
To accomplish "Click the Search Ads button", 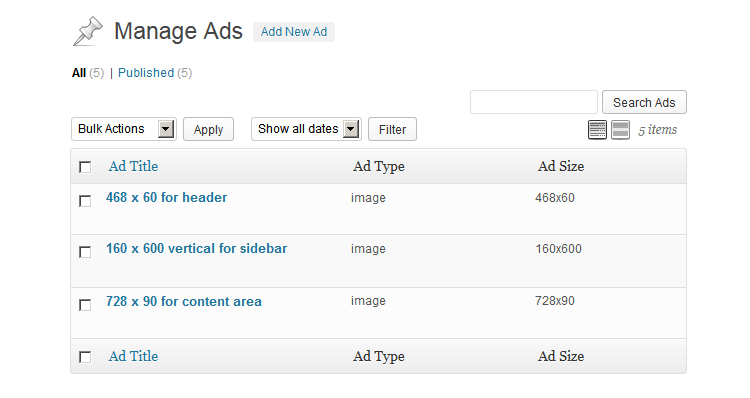I will coord(644,102).
